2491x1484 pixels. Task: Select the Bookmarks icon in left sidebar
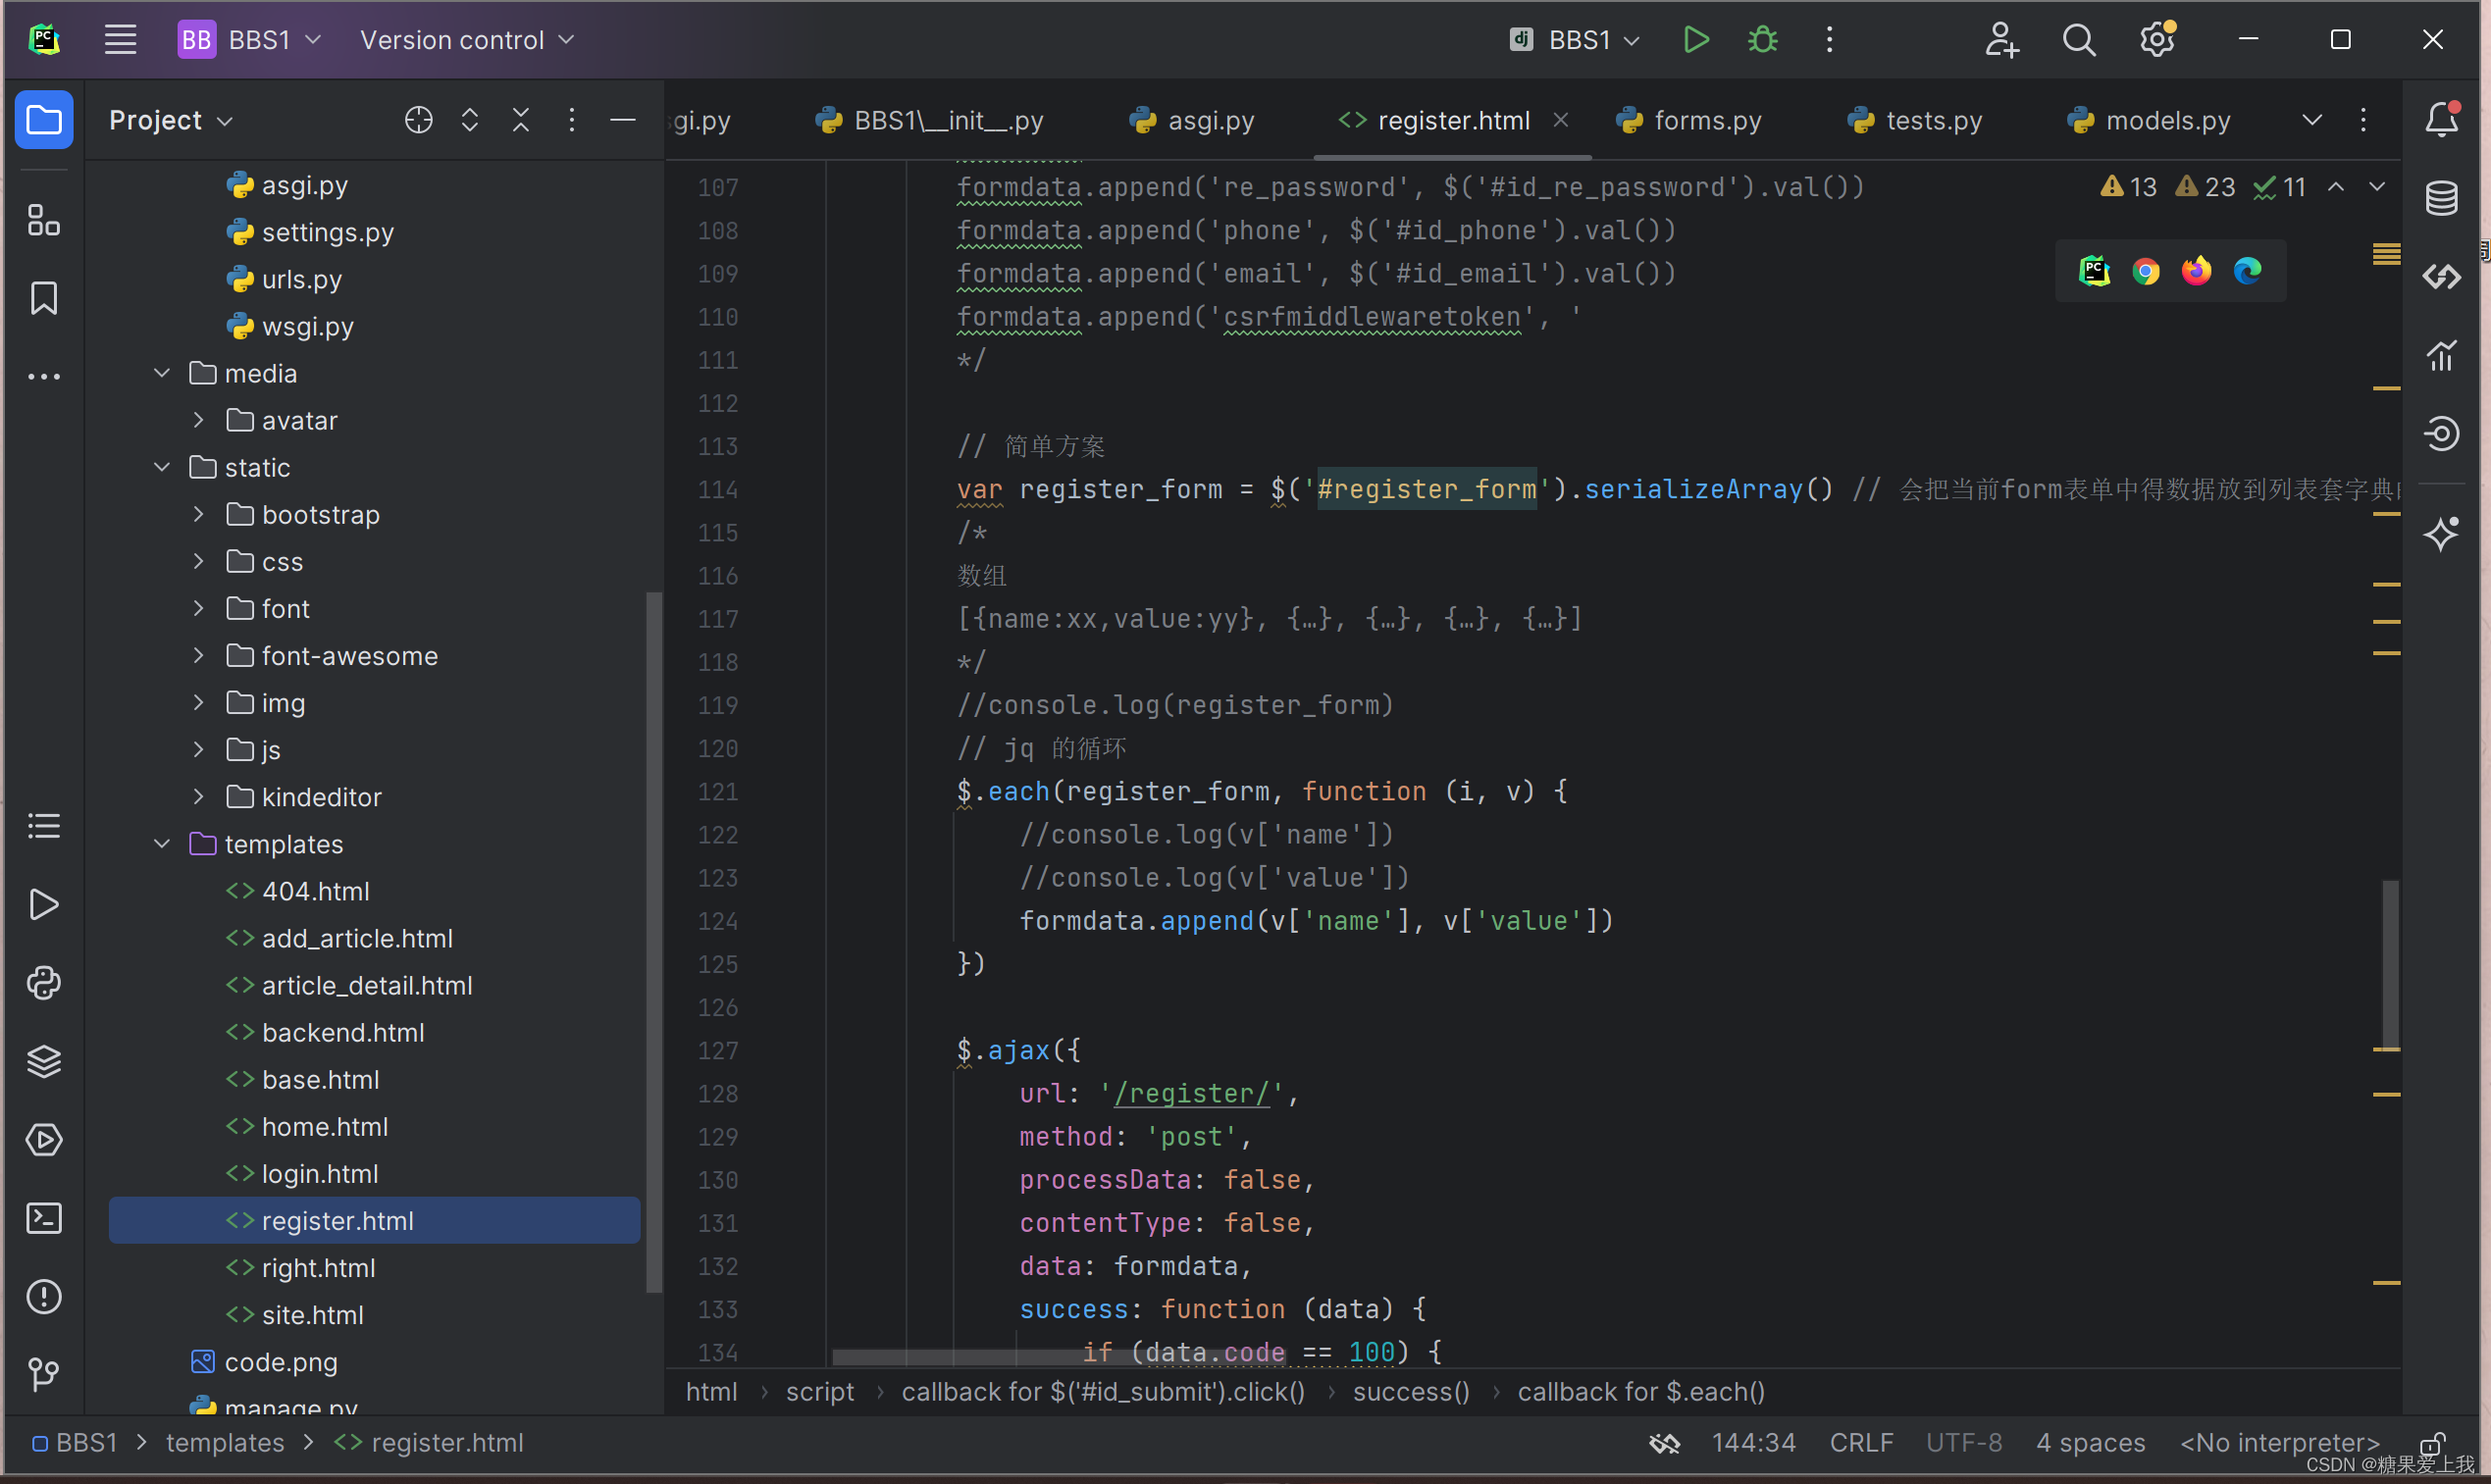[44, 297]
